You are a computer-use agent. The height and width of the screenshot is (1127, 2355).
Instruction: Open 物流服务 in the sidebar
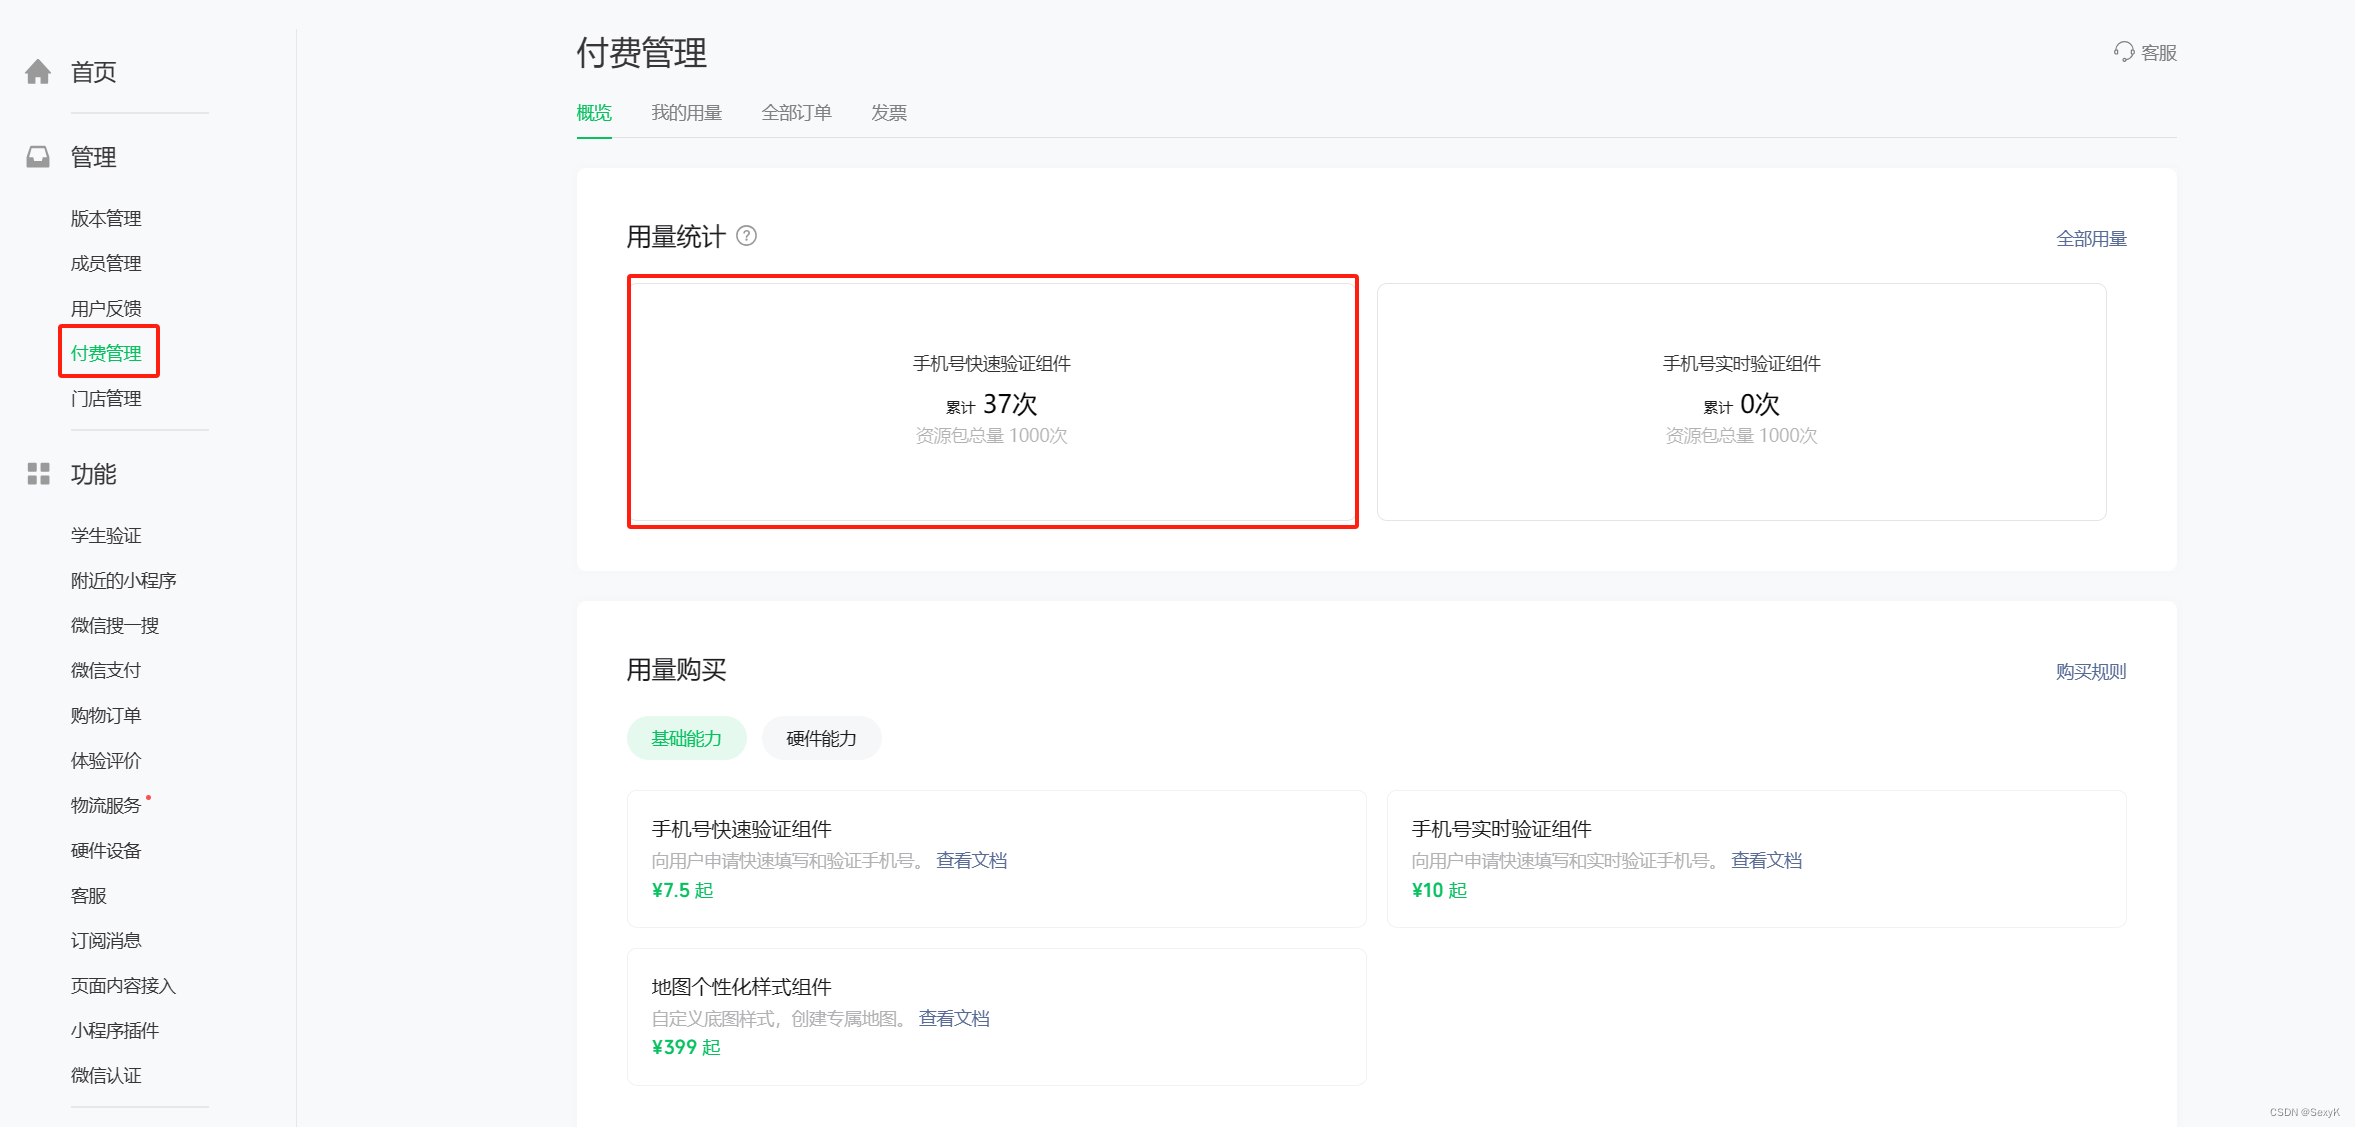point(106,805)
